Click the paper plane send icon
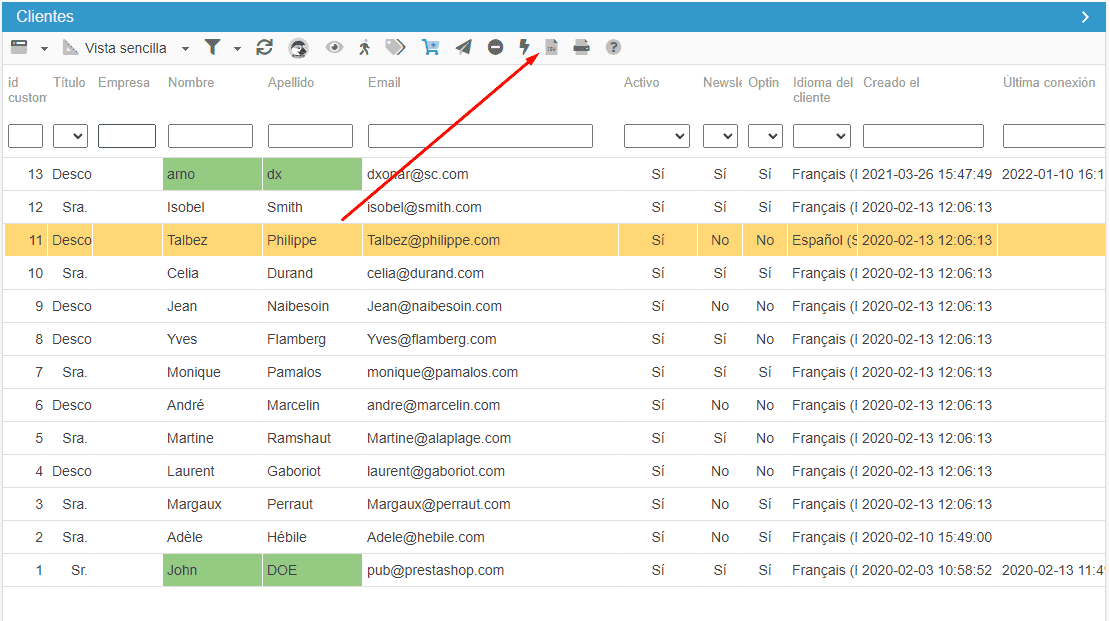The height and width of the screenshot is (621, 1110). click(464, 47)
